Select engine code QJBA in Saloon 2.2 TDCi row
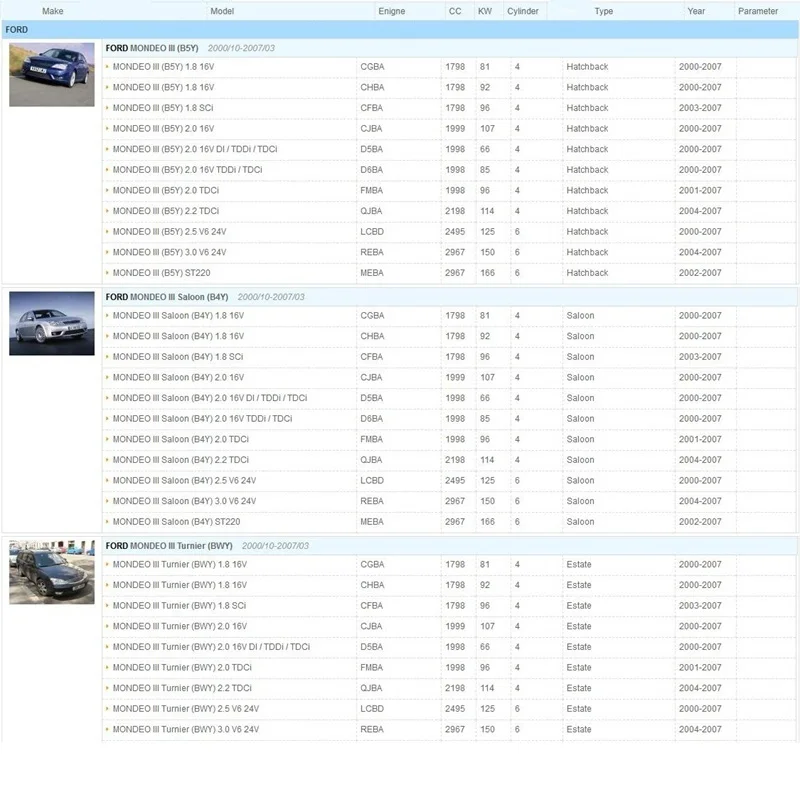800x800 pixels. click(371, 460)
